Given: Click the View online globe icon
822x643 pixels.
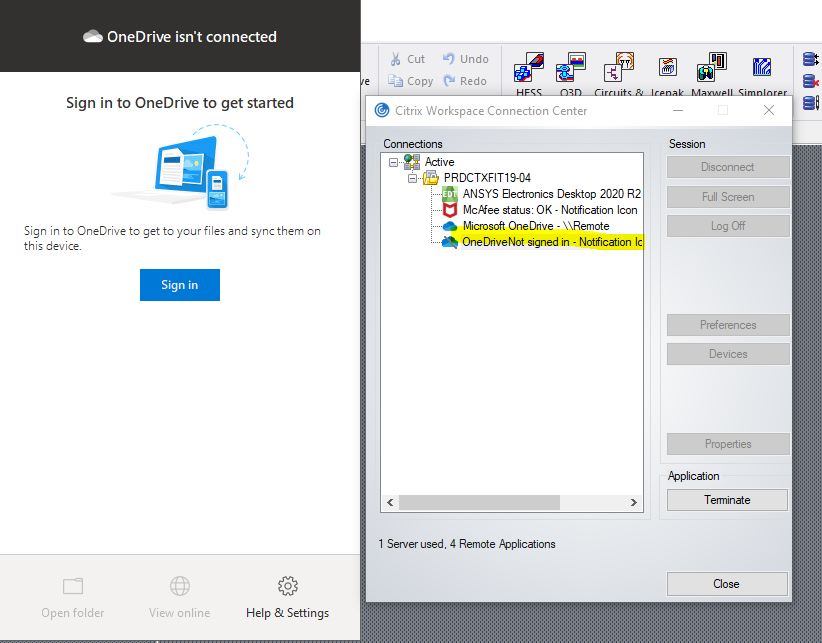Looking at the screenshot, I should (180, 586).
